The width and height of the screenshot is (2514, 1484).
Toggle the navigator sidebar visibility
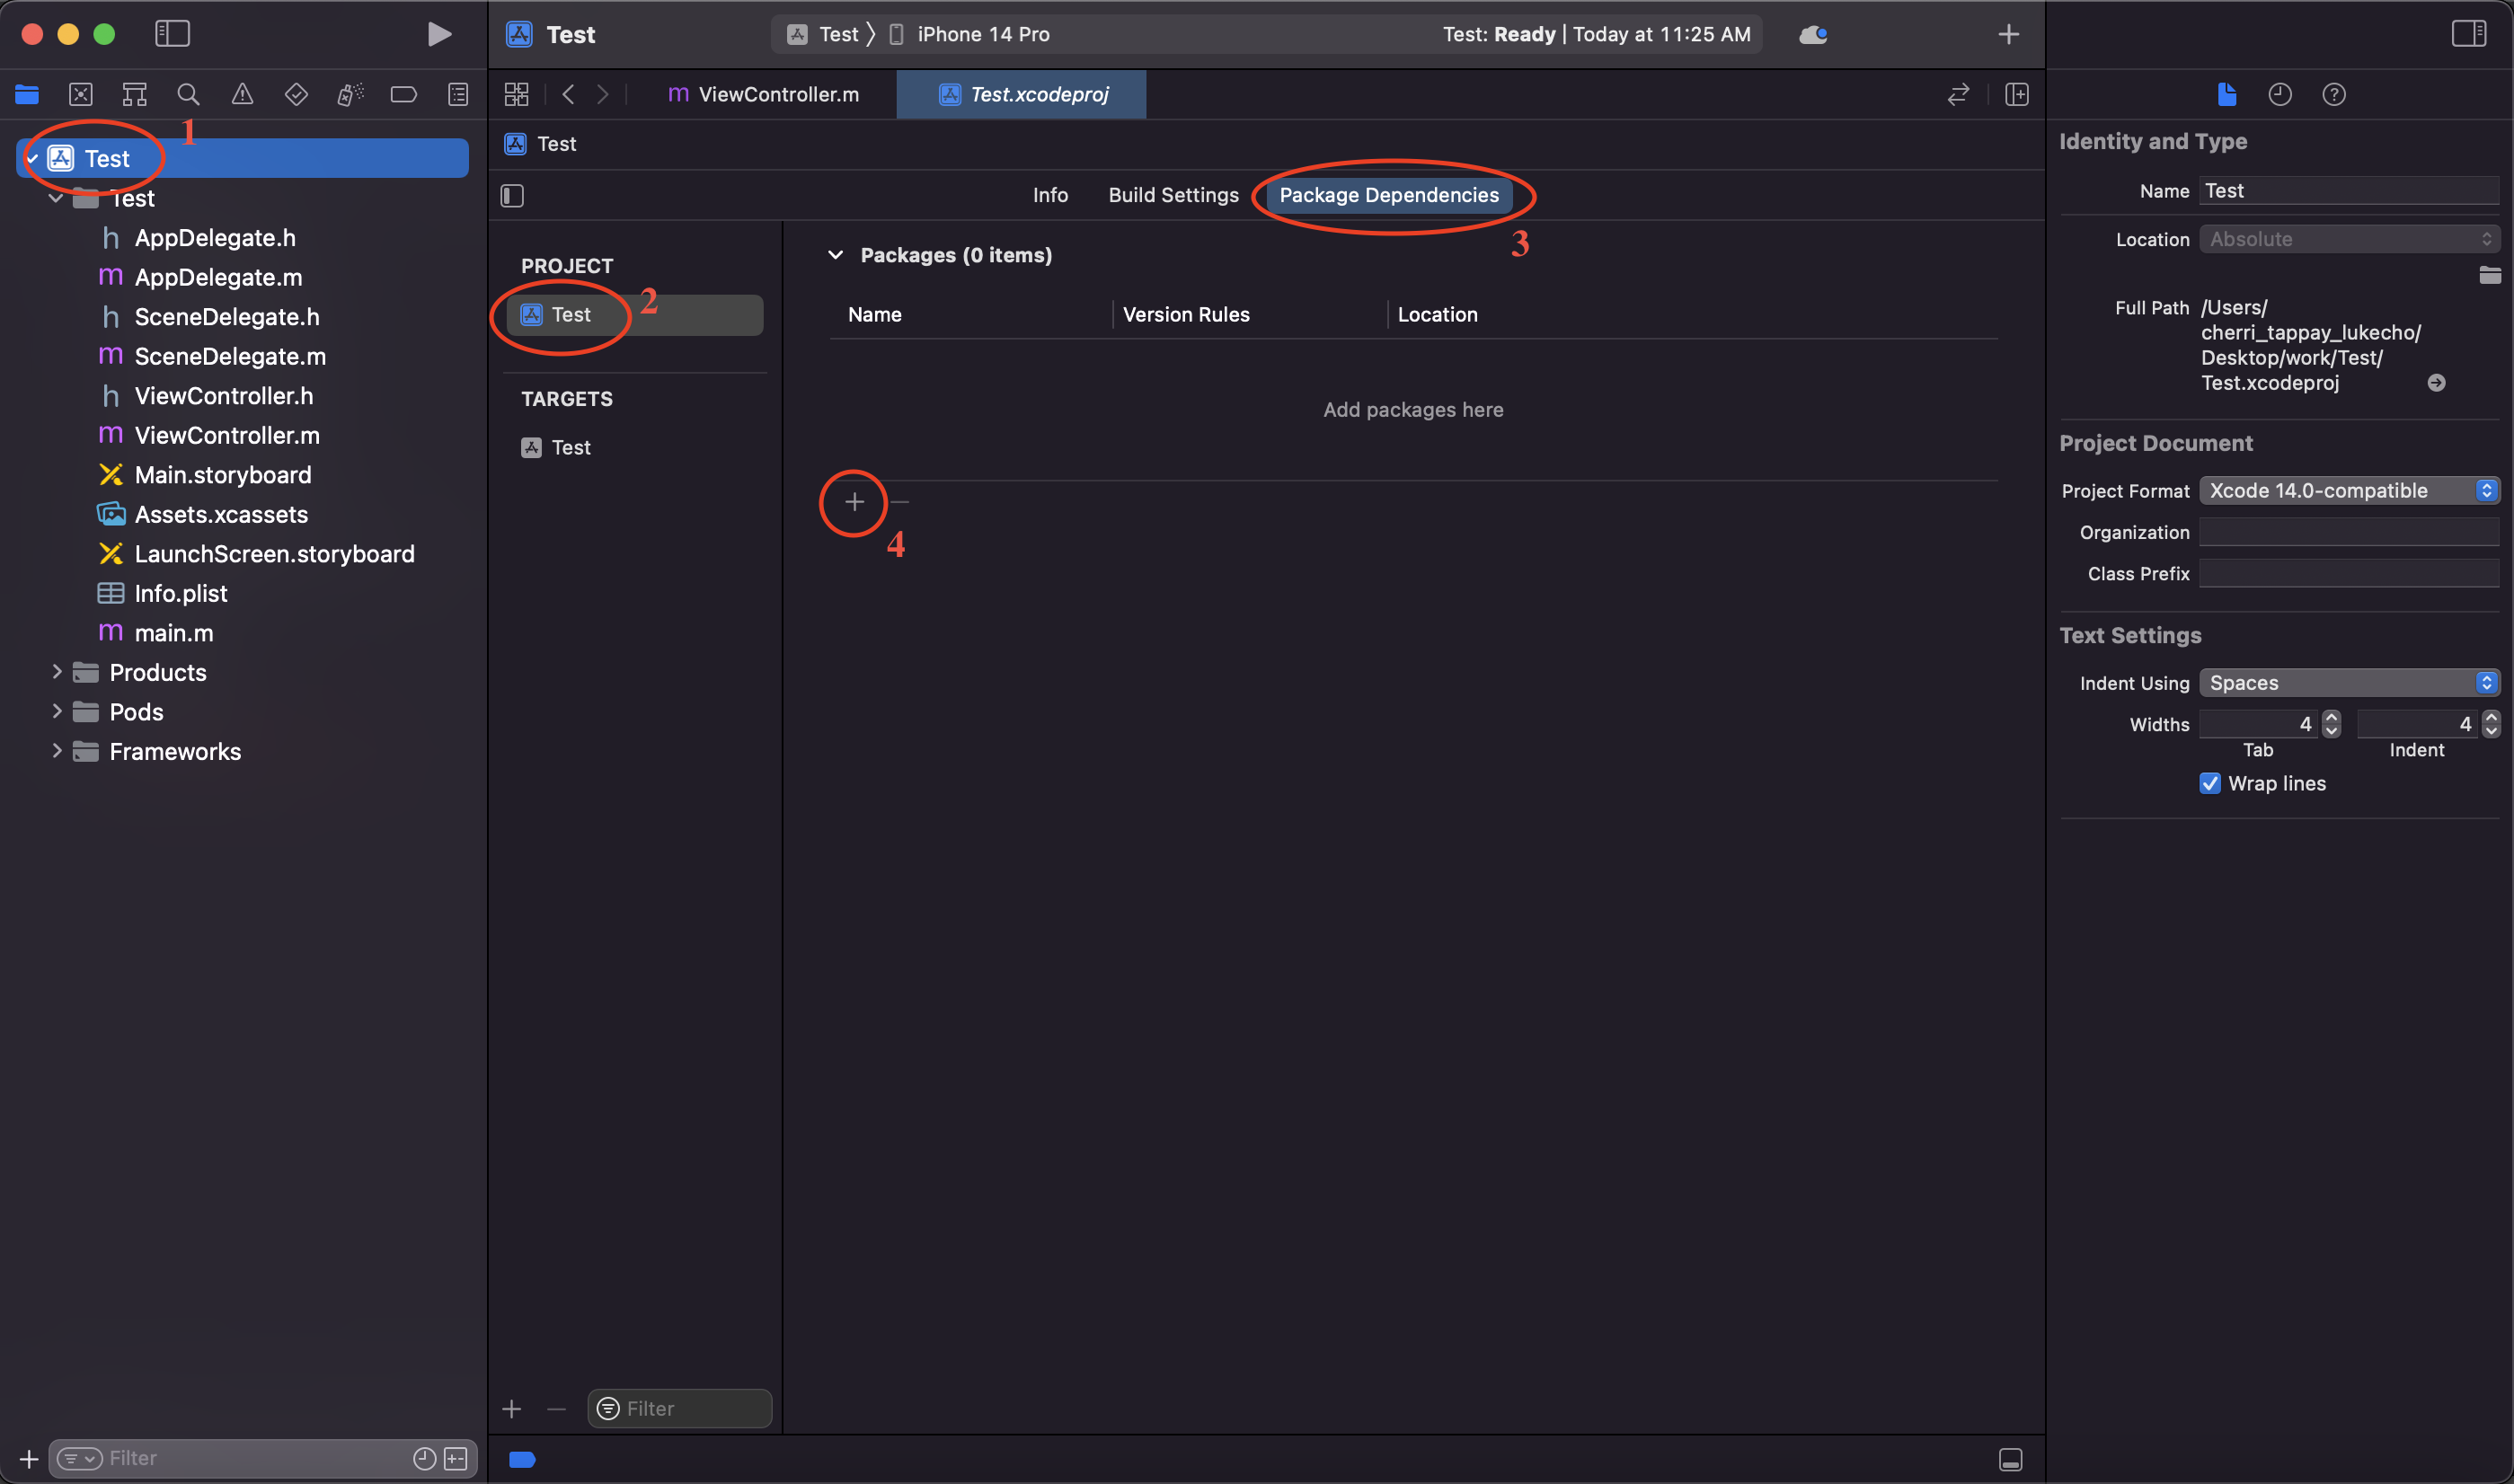[172, 34]
